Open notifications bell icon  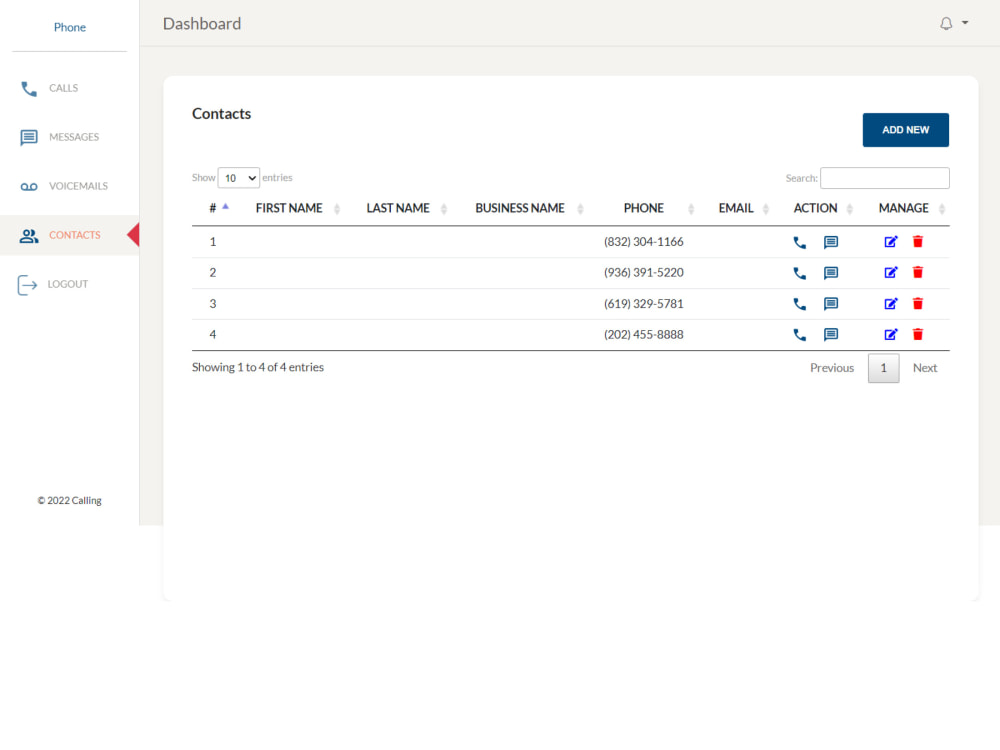[946, 24]
